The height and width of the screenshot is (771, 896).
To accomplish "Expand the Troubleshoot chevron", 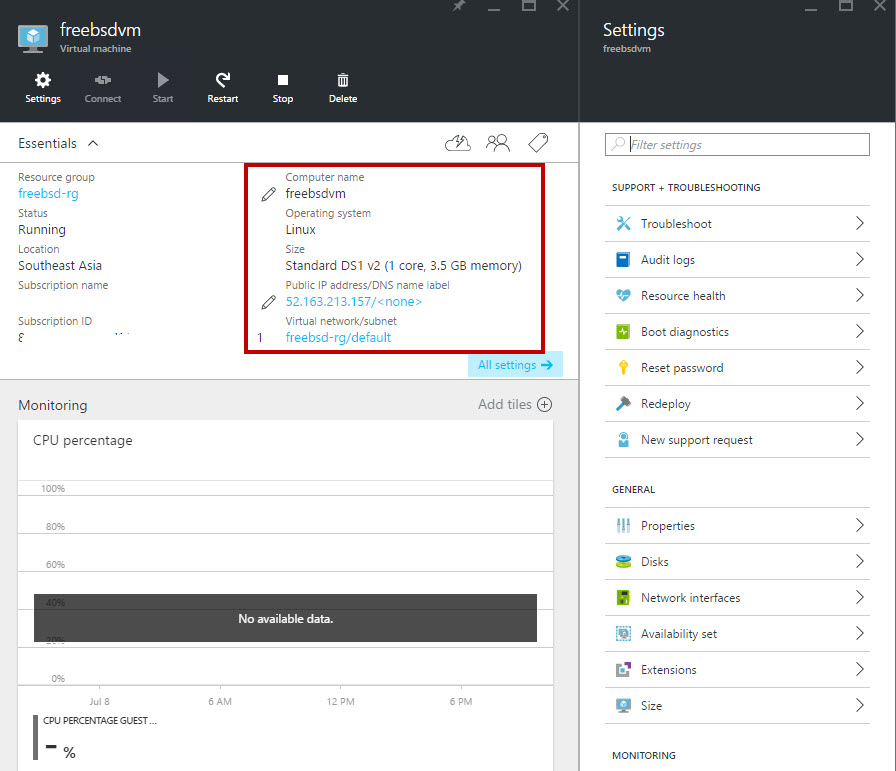I will (x=859, y=223).
